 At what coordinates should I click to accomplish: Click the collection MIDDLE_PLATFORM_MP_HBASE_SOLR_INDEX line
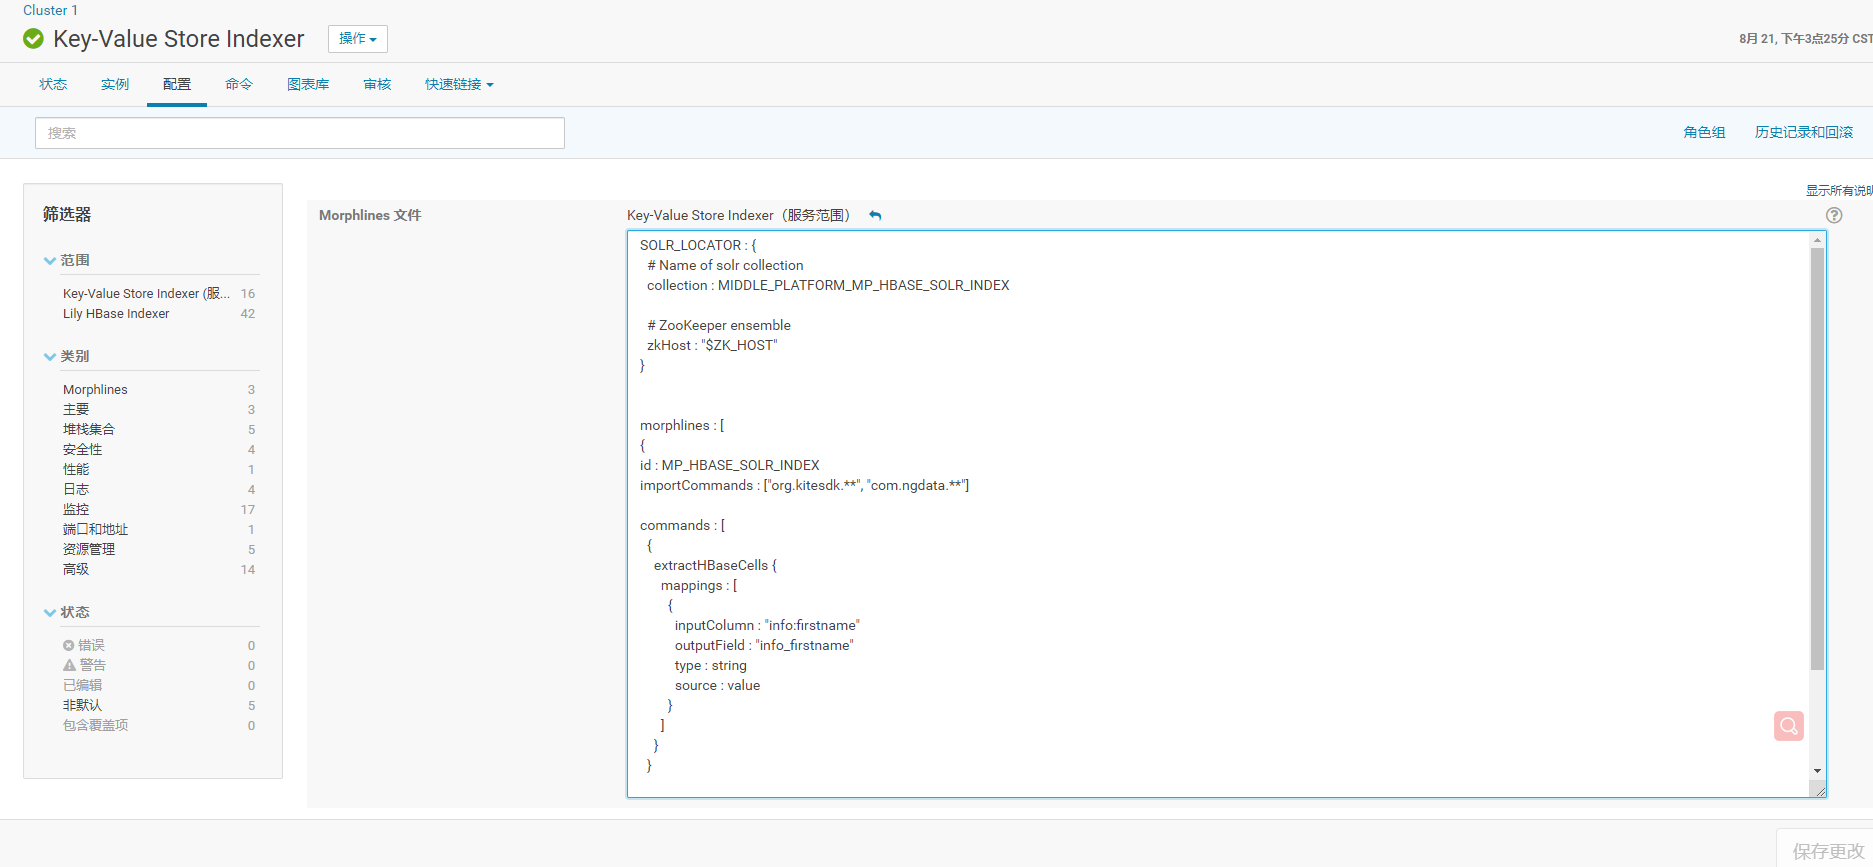pos(828,285)
